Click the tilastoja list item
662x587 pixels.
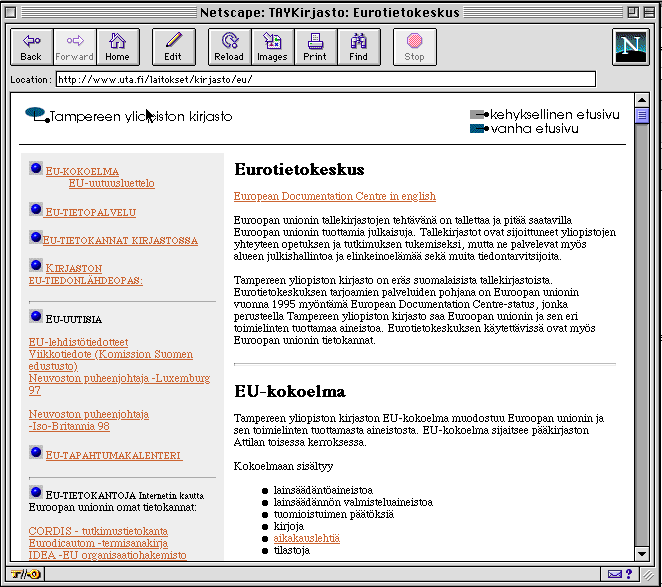tap(292, 550)
